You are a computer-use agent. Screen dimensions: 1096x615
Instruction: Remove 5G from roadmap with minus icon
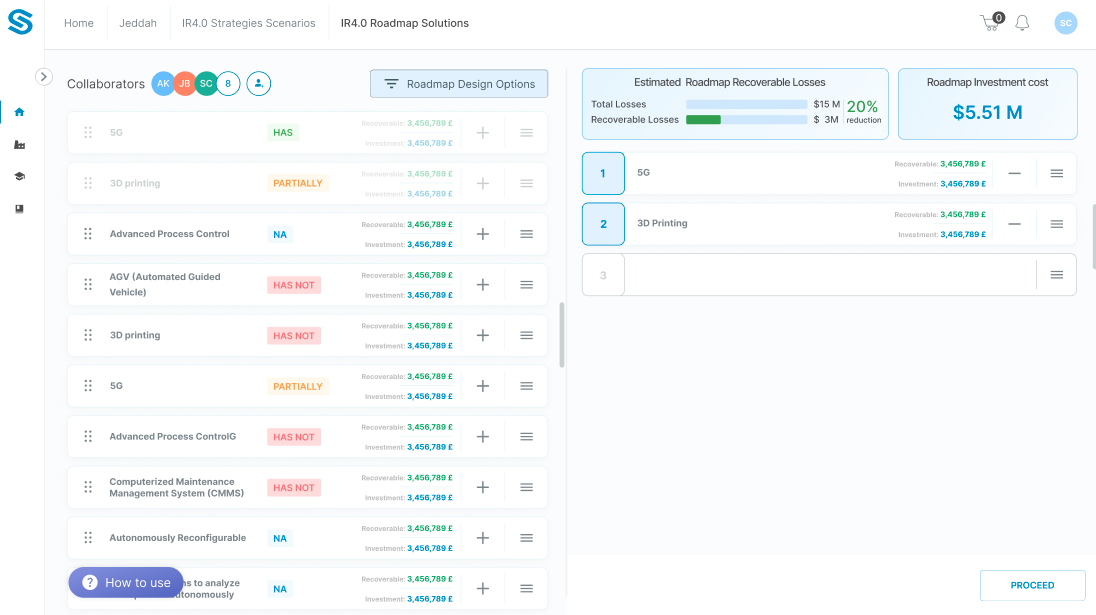tap(1014, 174)
